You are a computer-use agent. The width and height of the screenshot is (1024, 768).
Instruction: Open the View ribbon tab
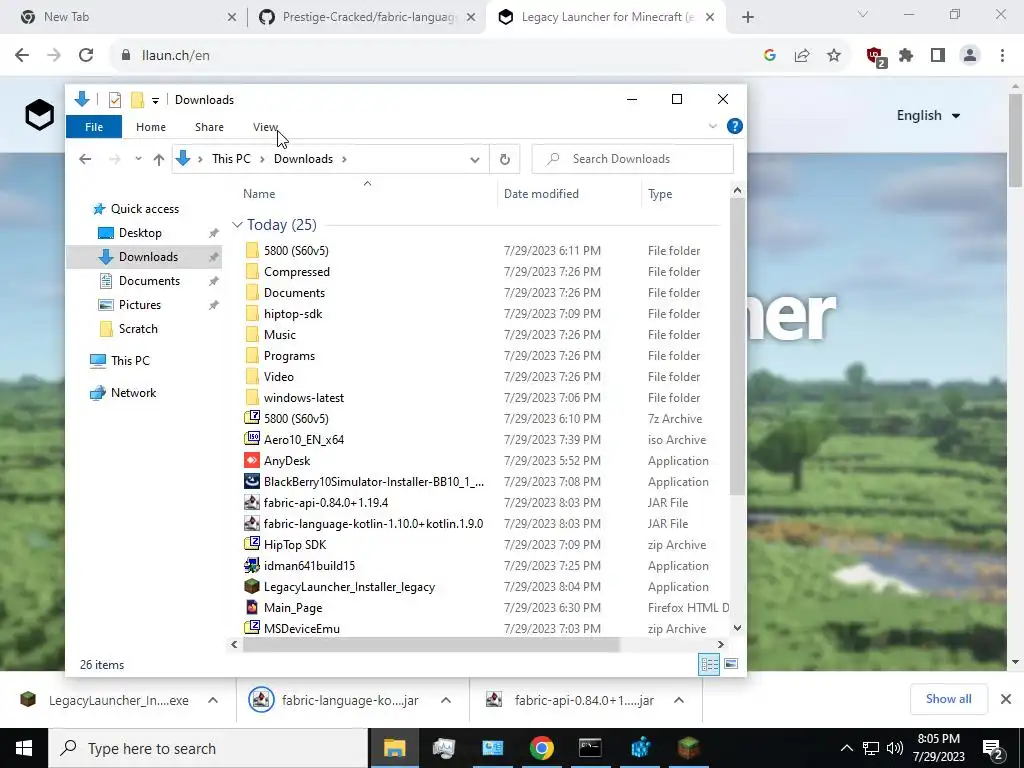(x=265, y=127)
